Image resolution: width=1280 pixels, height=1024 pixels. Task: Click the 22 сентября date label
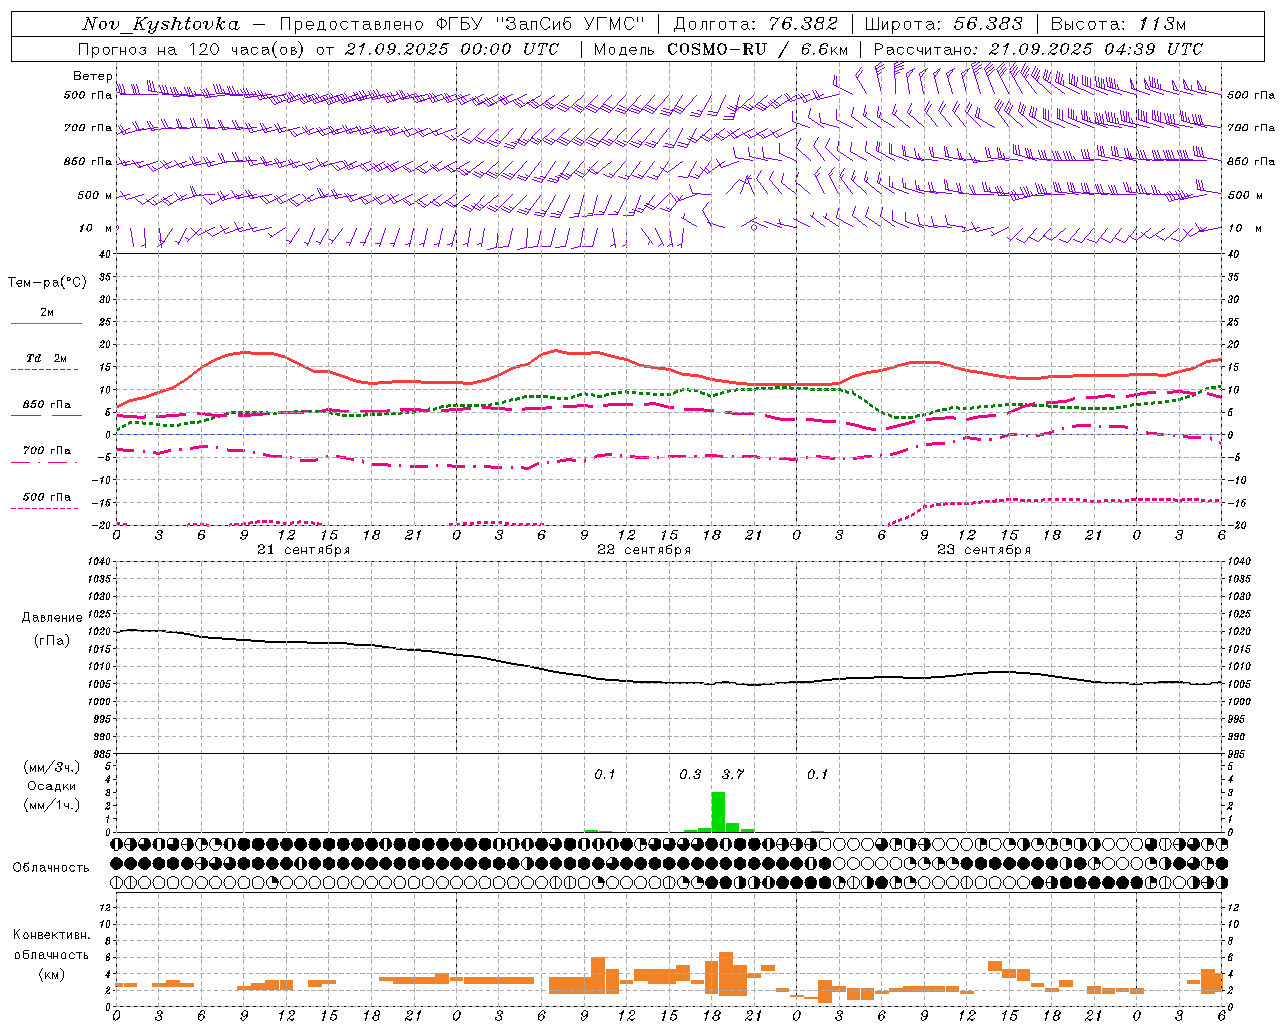tap(644, 550)
